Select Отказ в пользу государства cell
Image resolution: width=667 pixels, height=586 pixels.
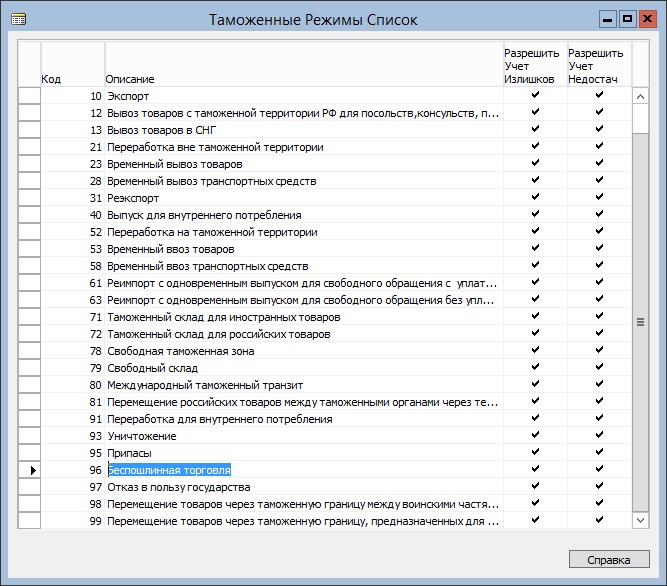(x=304, y=487)
